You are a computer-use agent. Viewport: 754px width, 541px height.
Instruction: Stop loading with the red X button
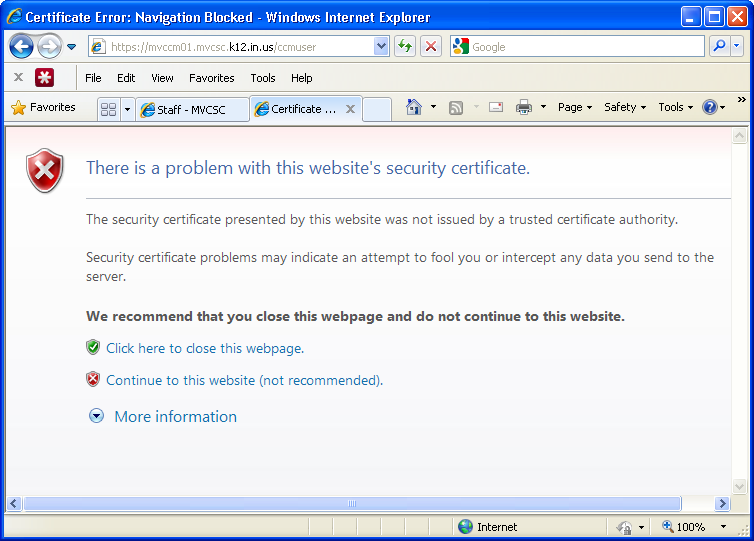431,47
